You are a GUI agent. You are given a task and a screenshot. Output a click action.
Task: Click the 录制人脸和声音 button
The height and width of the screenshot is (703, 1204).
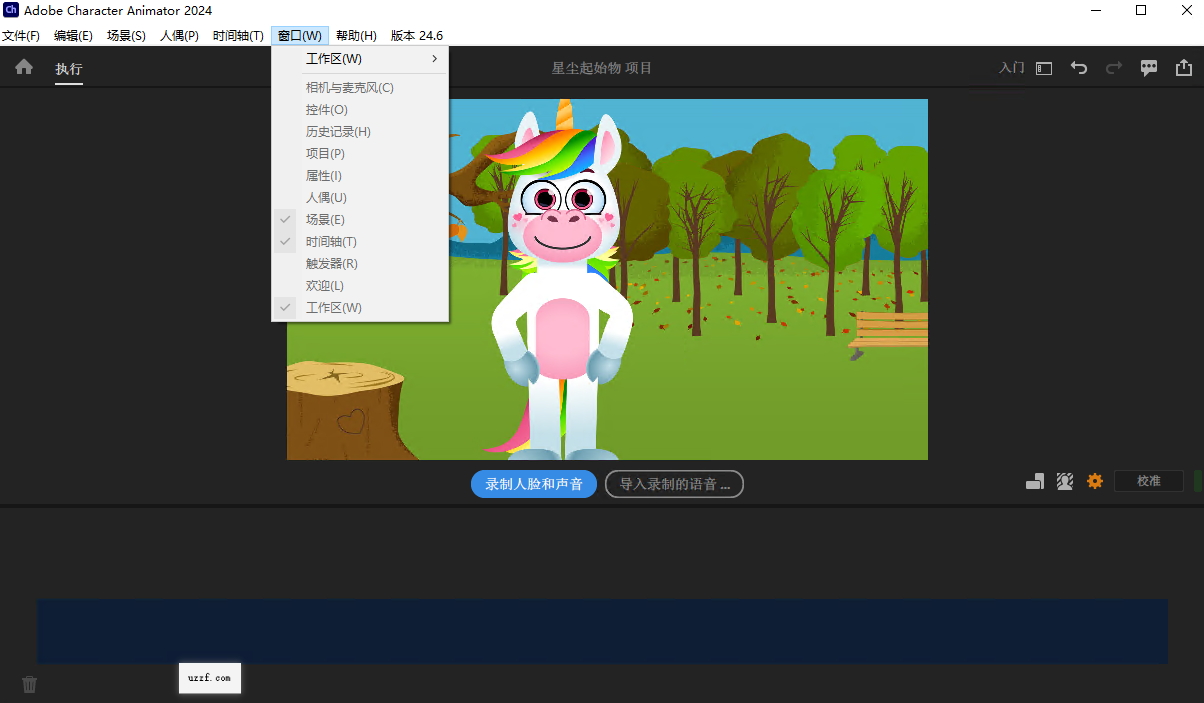[x=533, y=484]
